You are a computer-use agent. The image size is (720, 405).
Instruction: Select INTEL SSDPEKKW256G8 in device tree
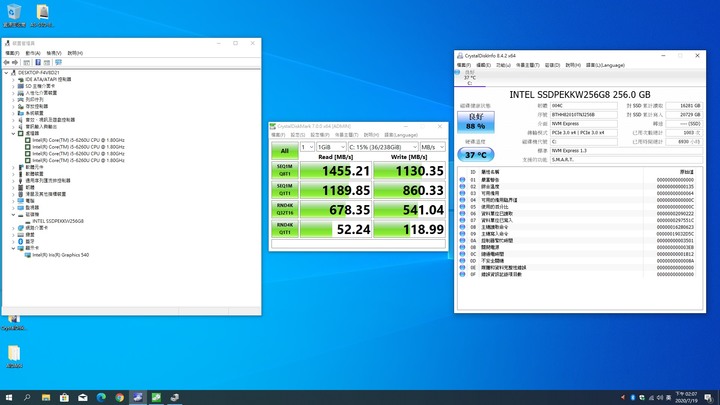coord(58,221)
